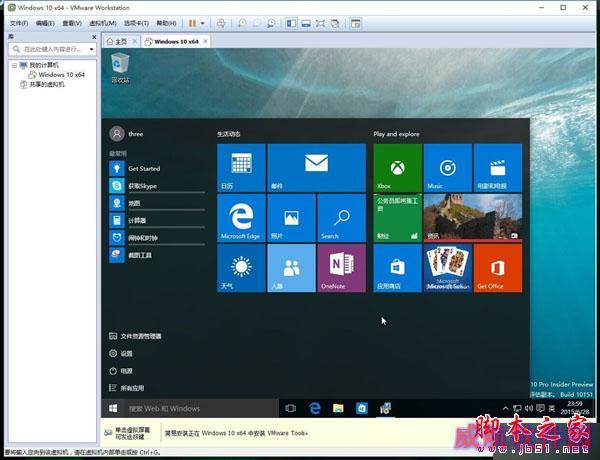
Task: Toggle the library sidebar view icon
Action: pos(291,23)
